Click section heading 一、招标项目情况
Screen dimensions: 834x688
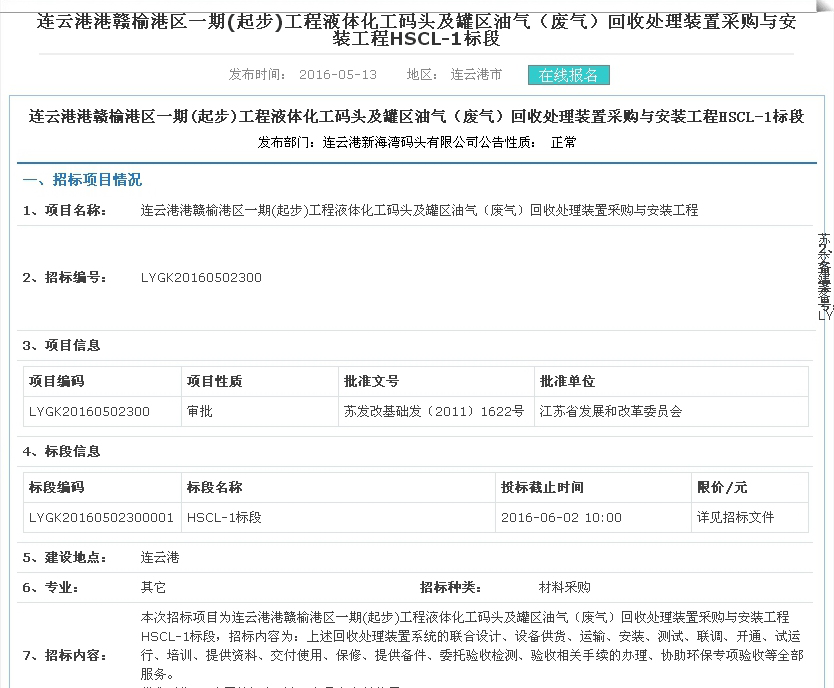(82, 180)
